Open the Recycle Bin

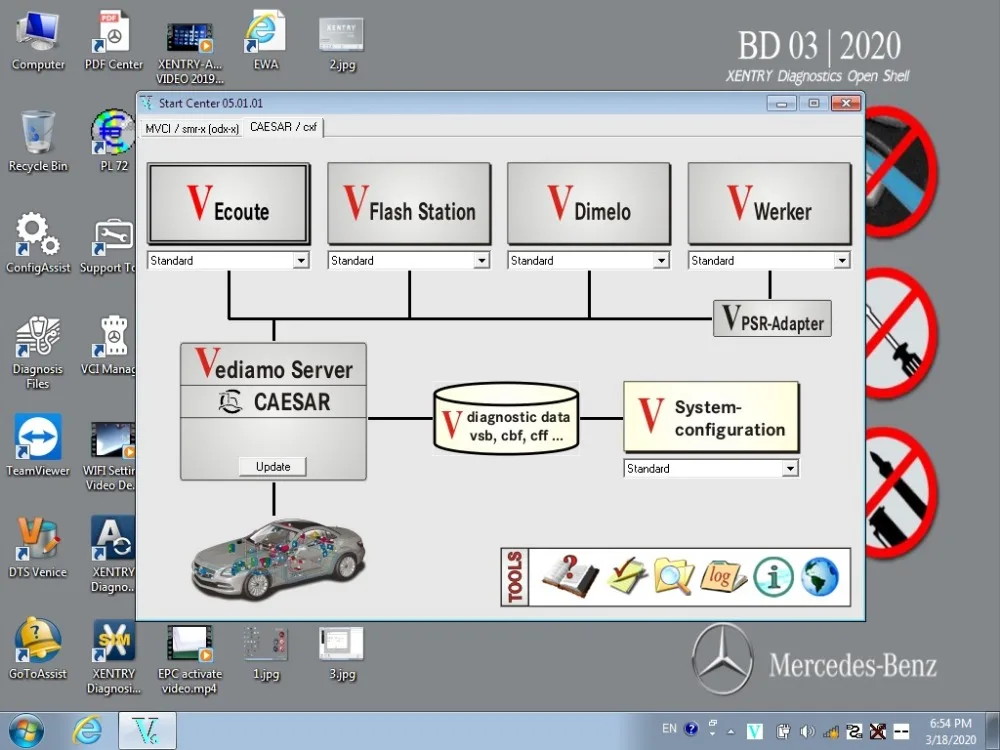tap(38, 142)
